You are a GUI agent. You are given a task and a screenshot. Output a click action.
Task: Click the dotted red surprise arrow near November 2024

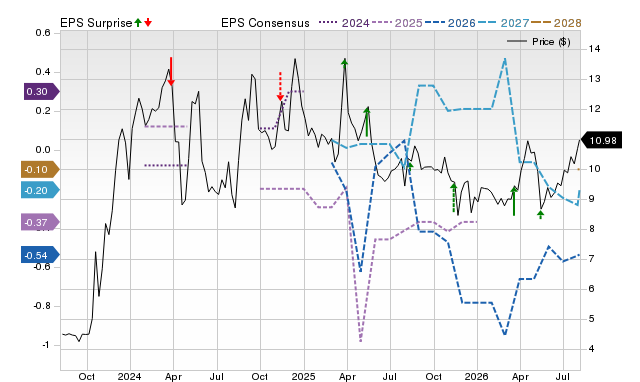280,86
